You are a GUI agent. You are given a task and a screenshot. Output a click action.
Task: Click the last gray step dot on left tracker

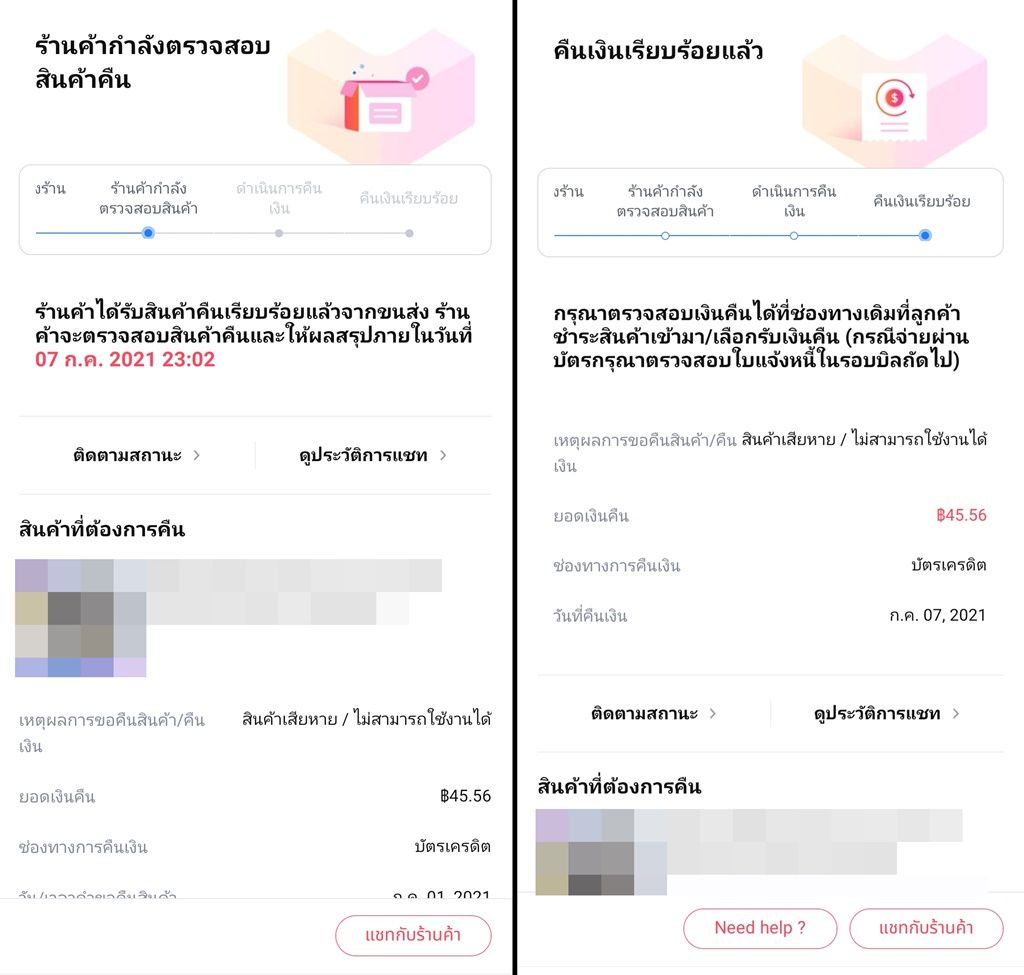click(x=409, y=233)
